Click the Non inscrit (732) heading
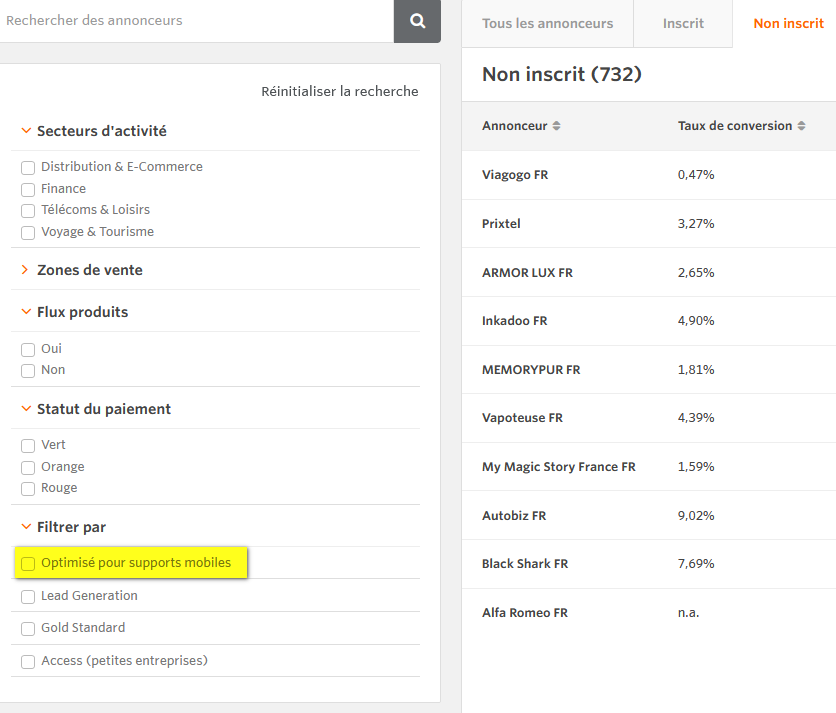This screenshot has height=713, width=836. point(561,74)
